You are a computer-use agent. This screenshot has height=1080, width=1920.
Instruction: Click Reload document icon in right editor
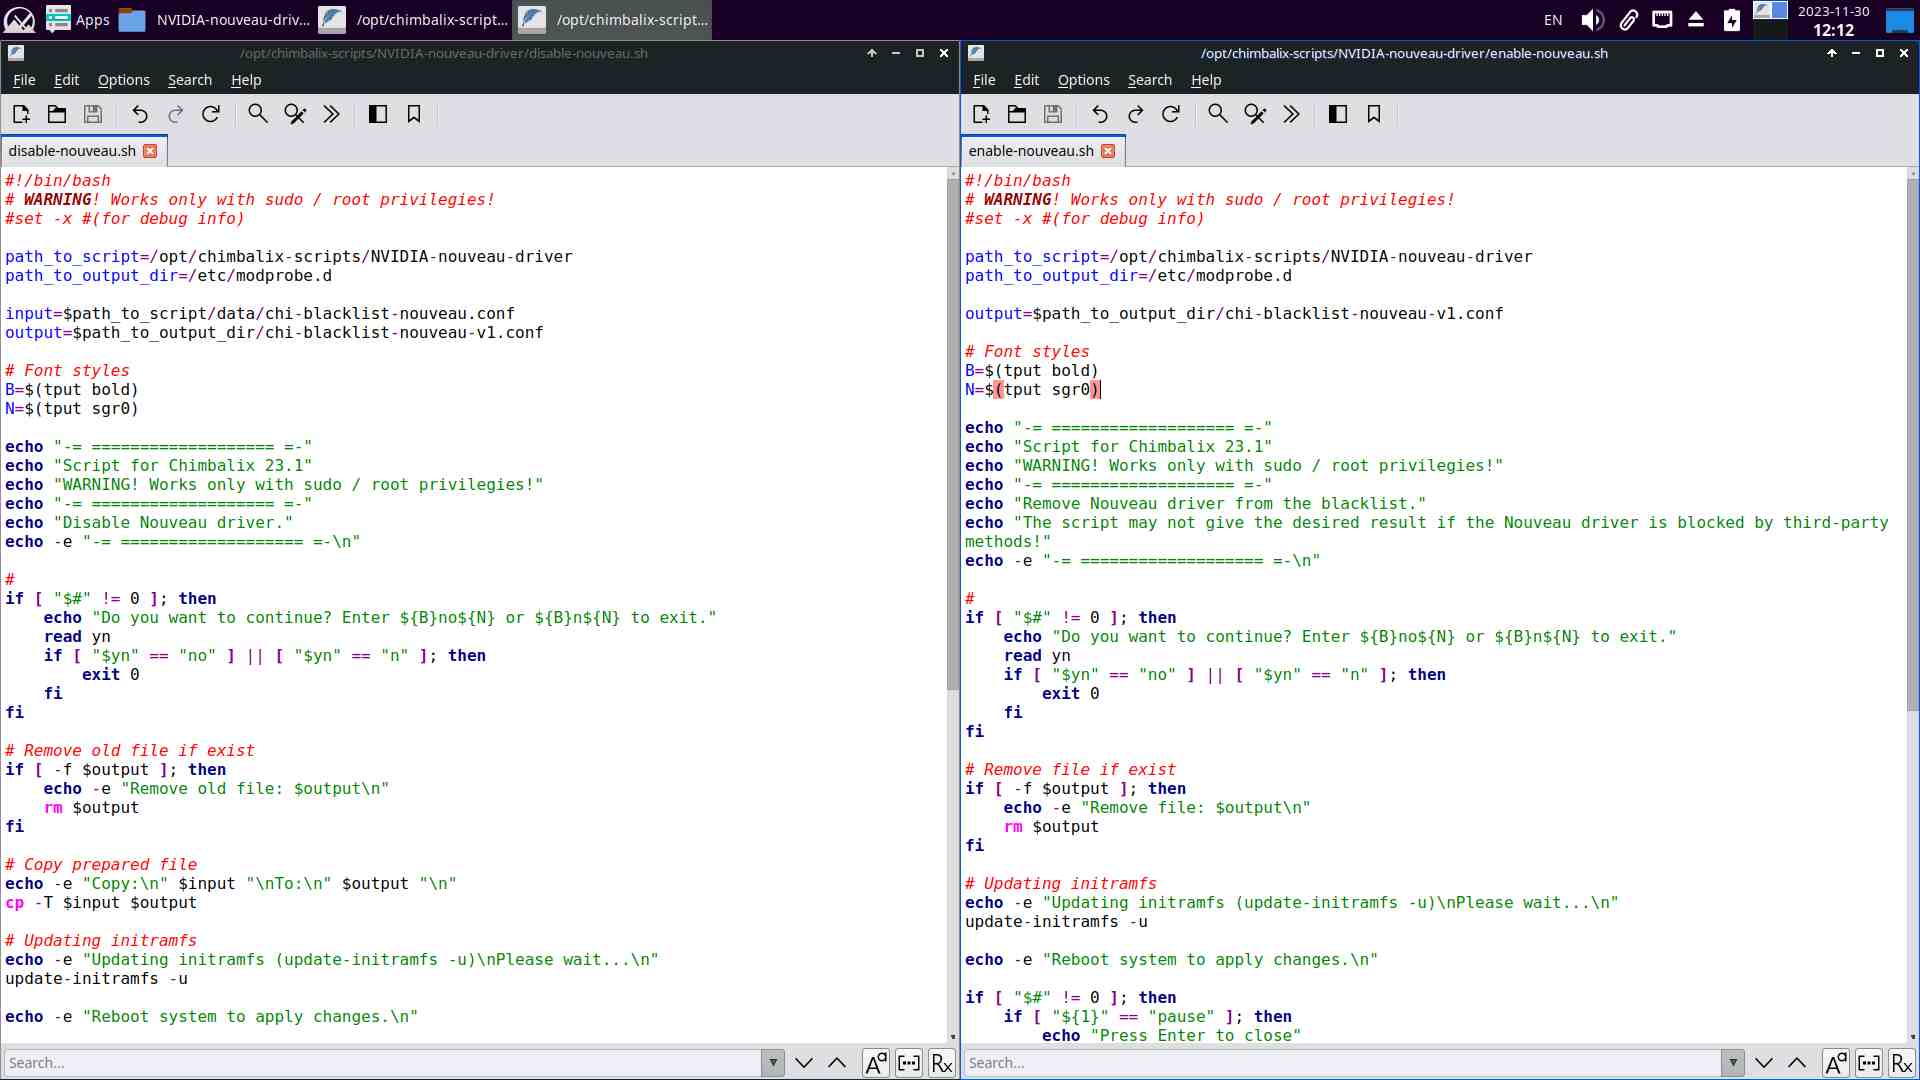click(1171, 114)
